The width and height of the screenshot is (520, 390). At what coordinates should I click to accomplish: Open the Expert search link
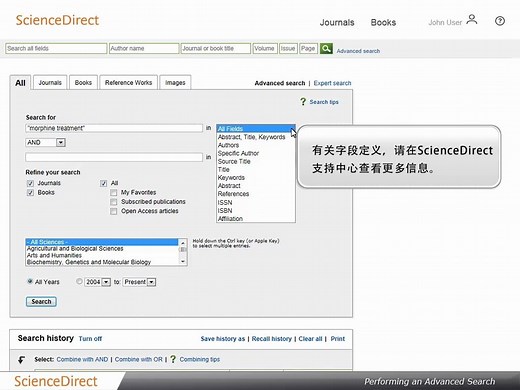[332, 83]
